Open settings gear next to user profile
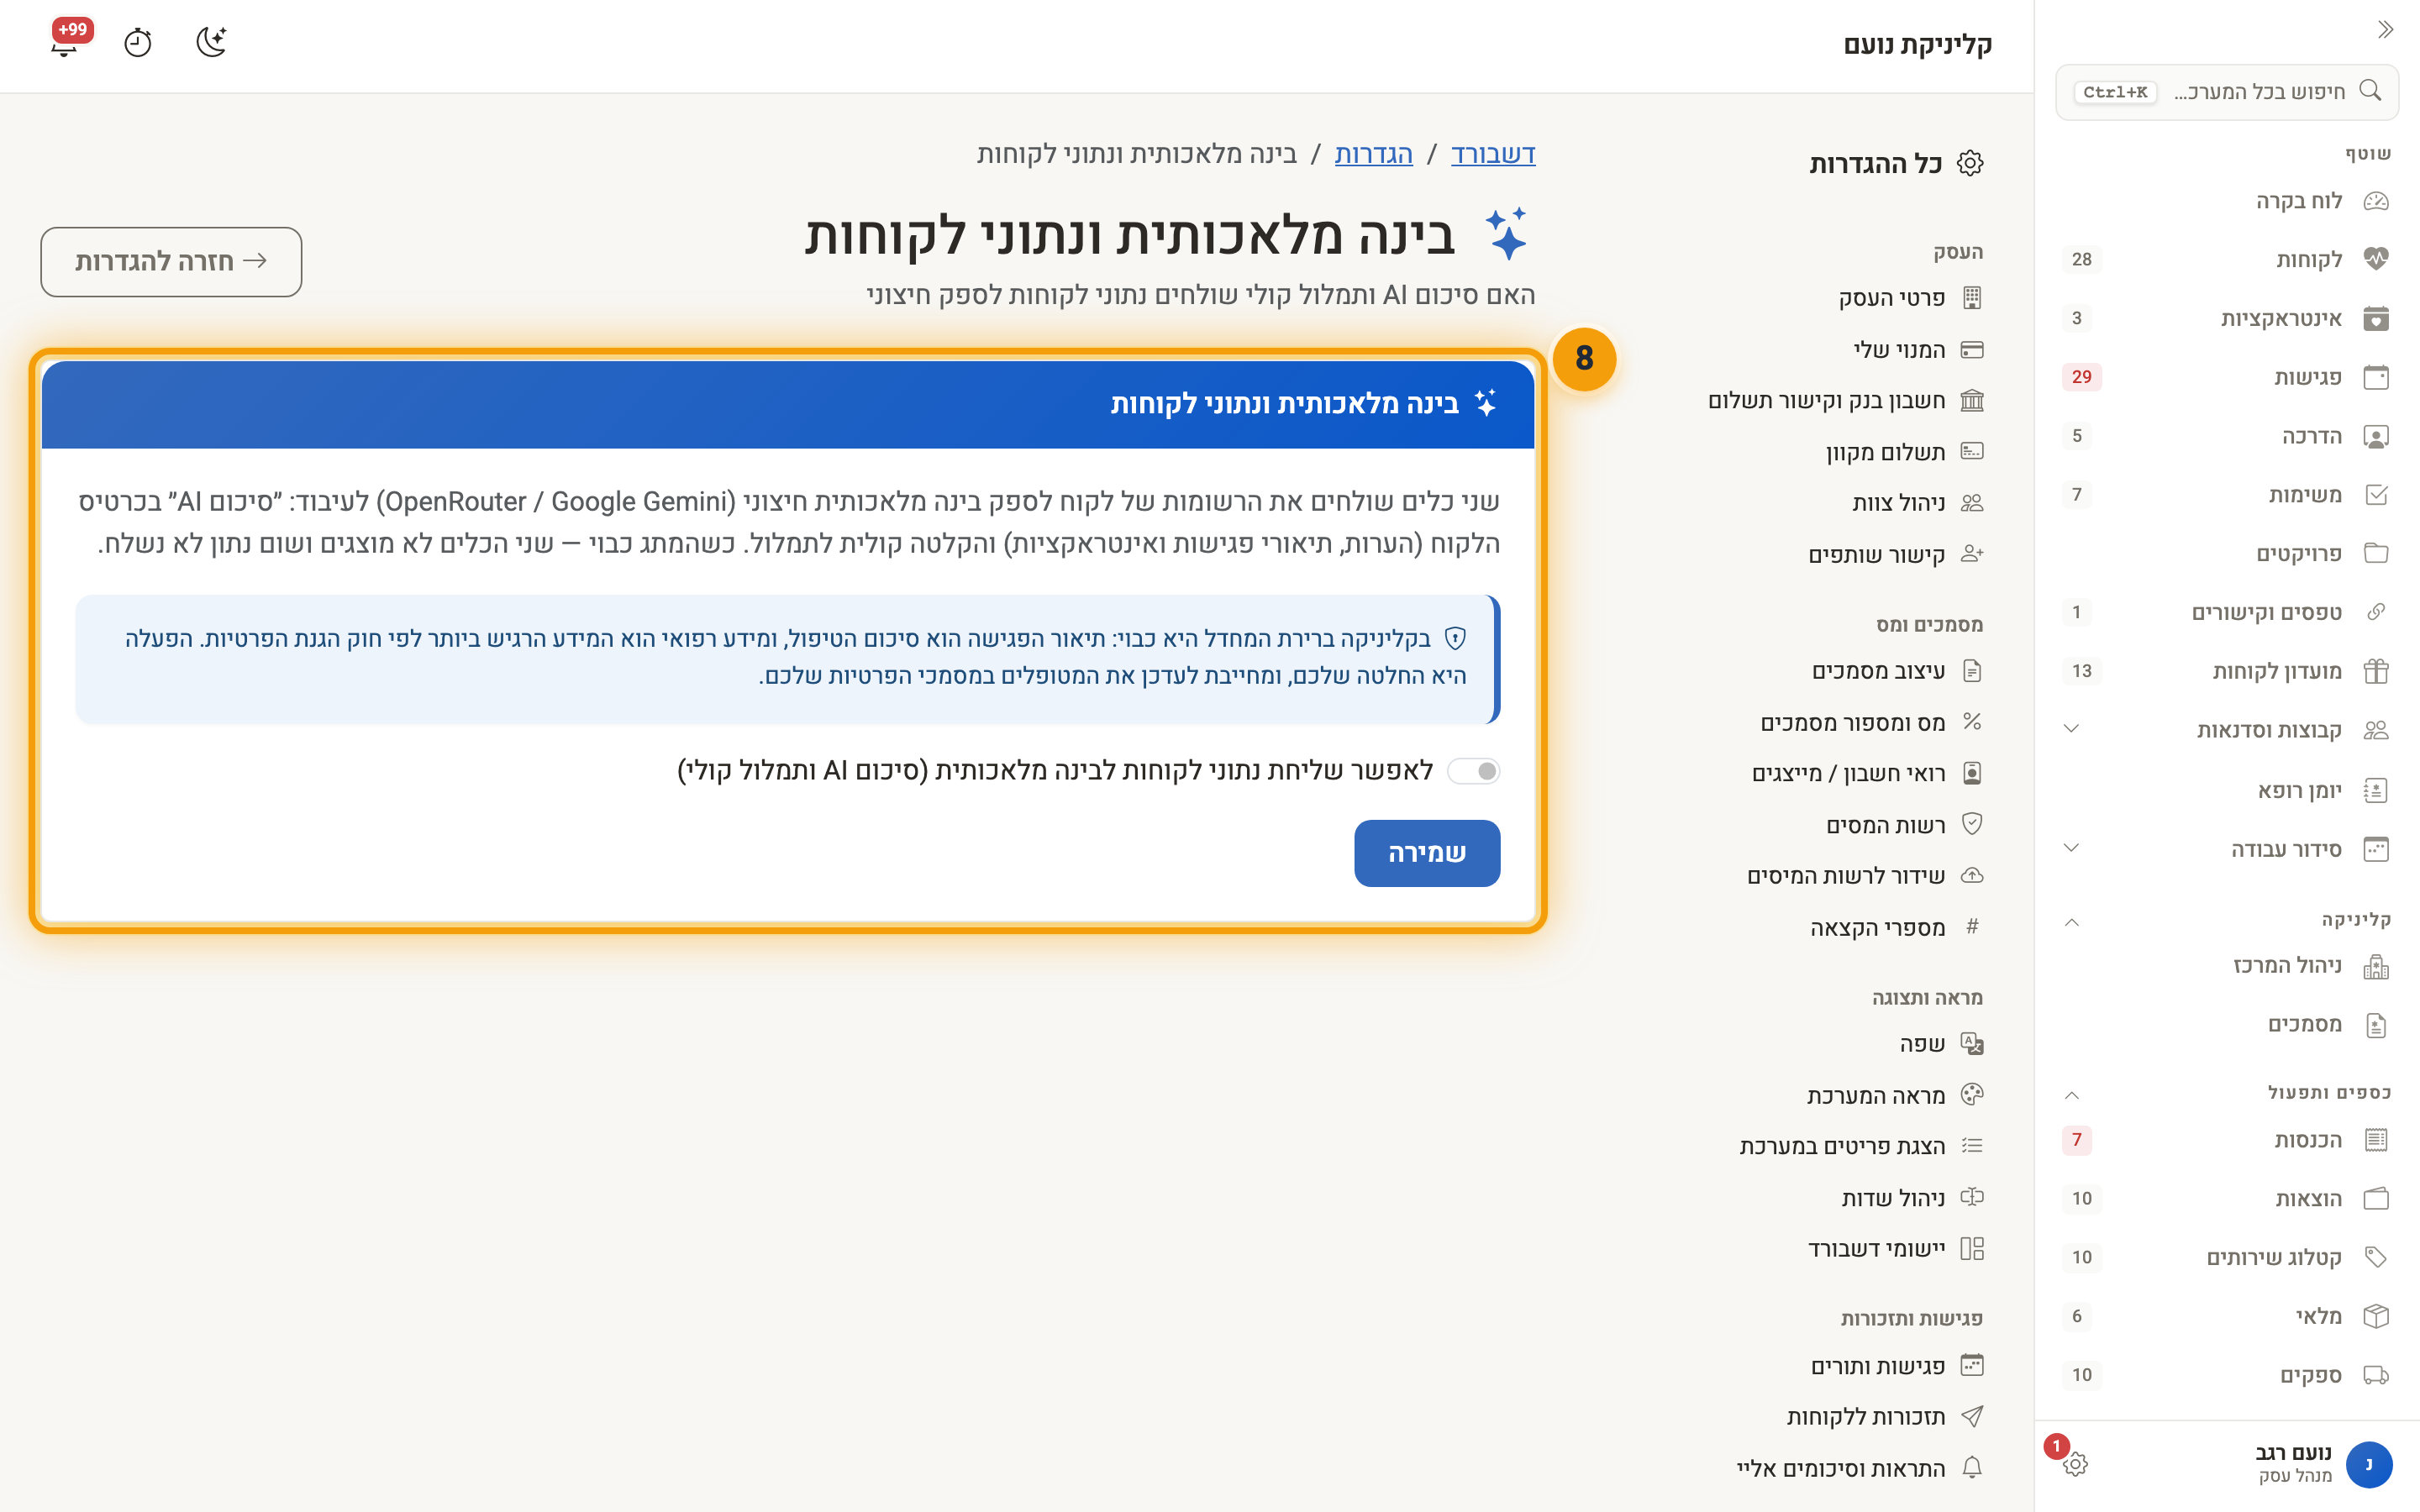 pyautogui.click(x=2075, y=1464)
